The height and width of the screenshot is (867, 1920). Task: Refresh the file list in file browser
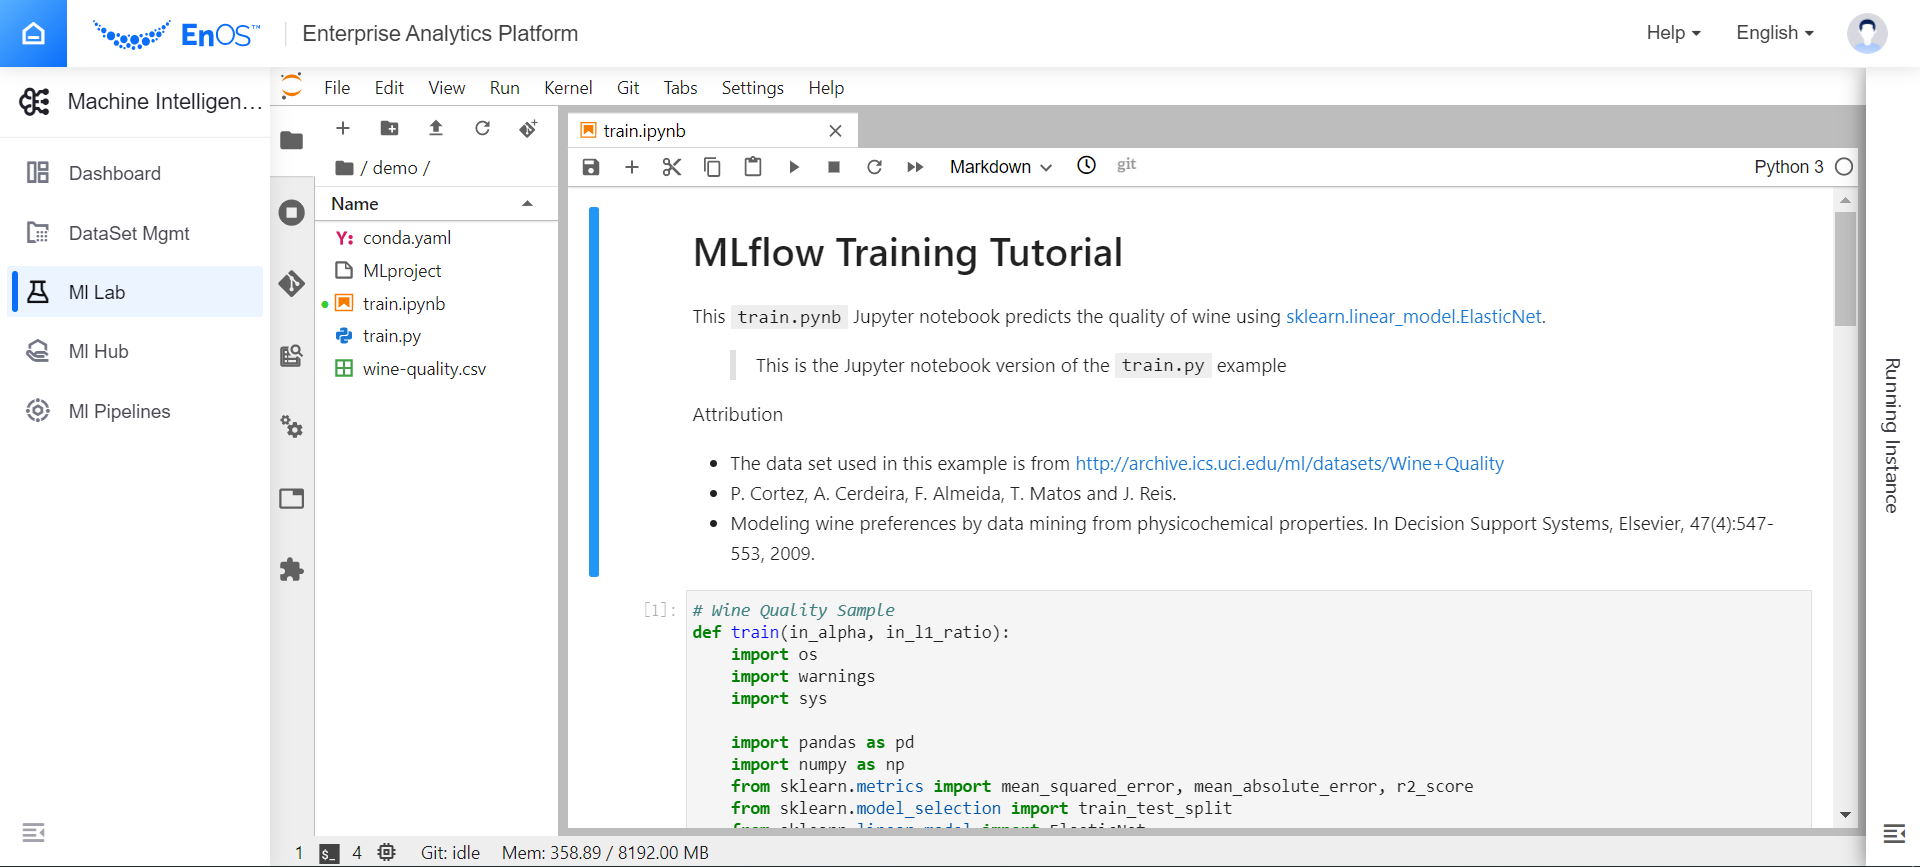[x=482, y=128]
